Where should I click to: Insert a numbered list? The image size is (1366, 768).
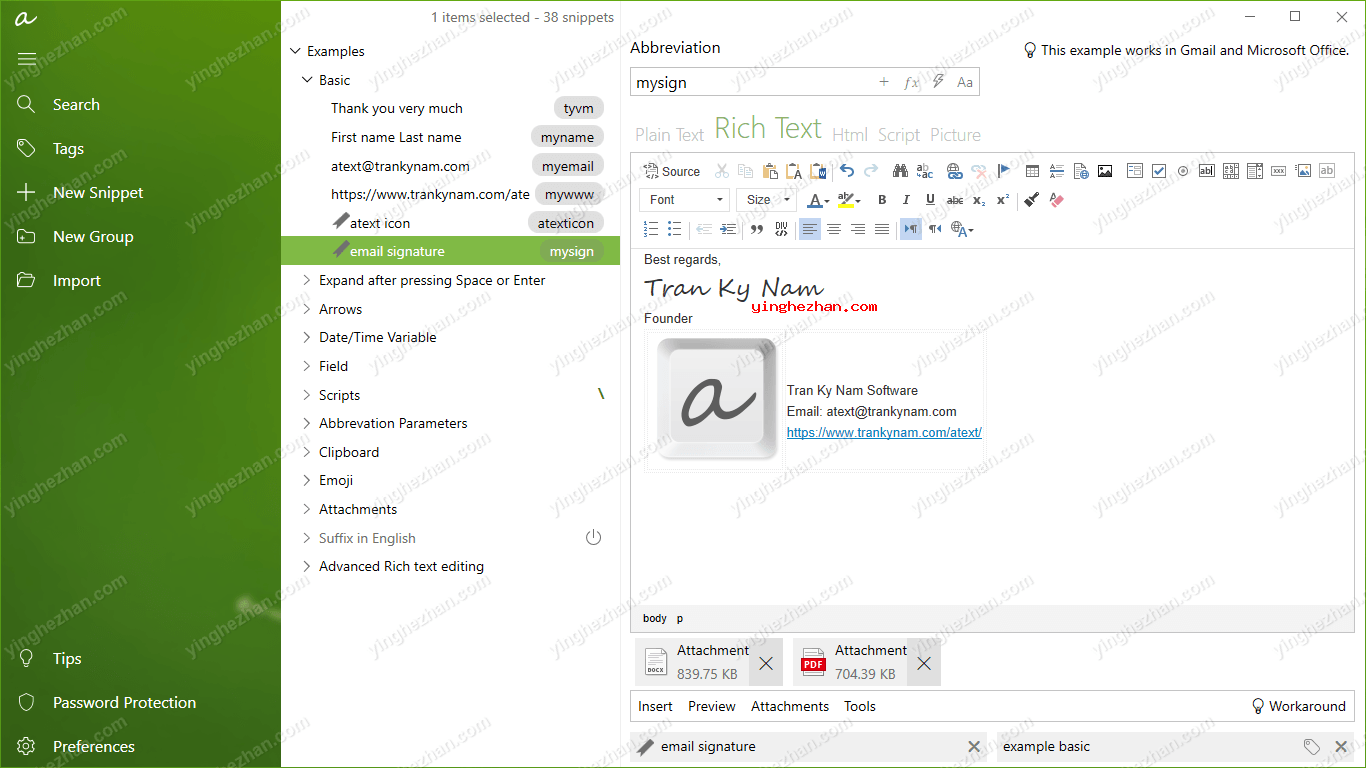pos(651,229)
